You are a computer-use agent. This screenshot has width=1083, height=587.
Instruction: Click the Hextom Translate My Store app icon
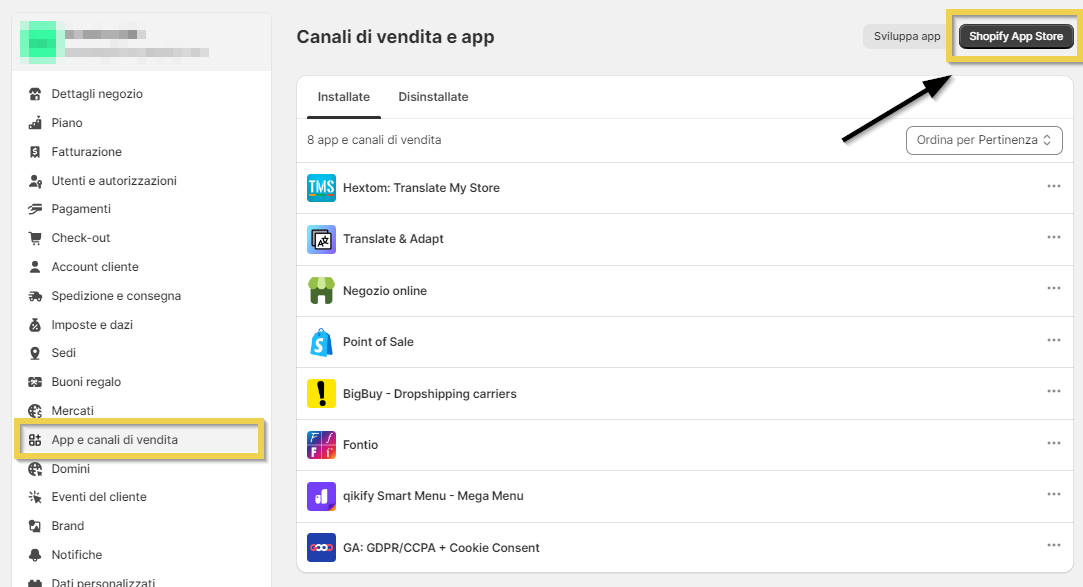tap(321, 188)
